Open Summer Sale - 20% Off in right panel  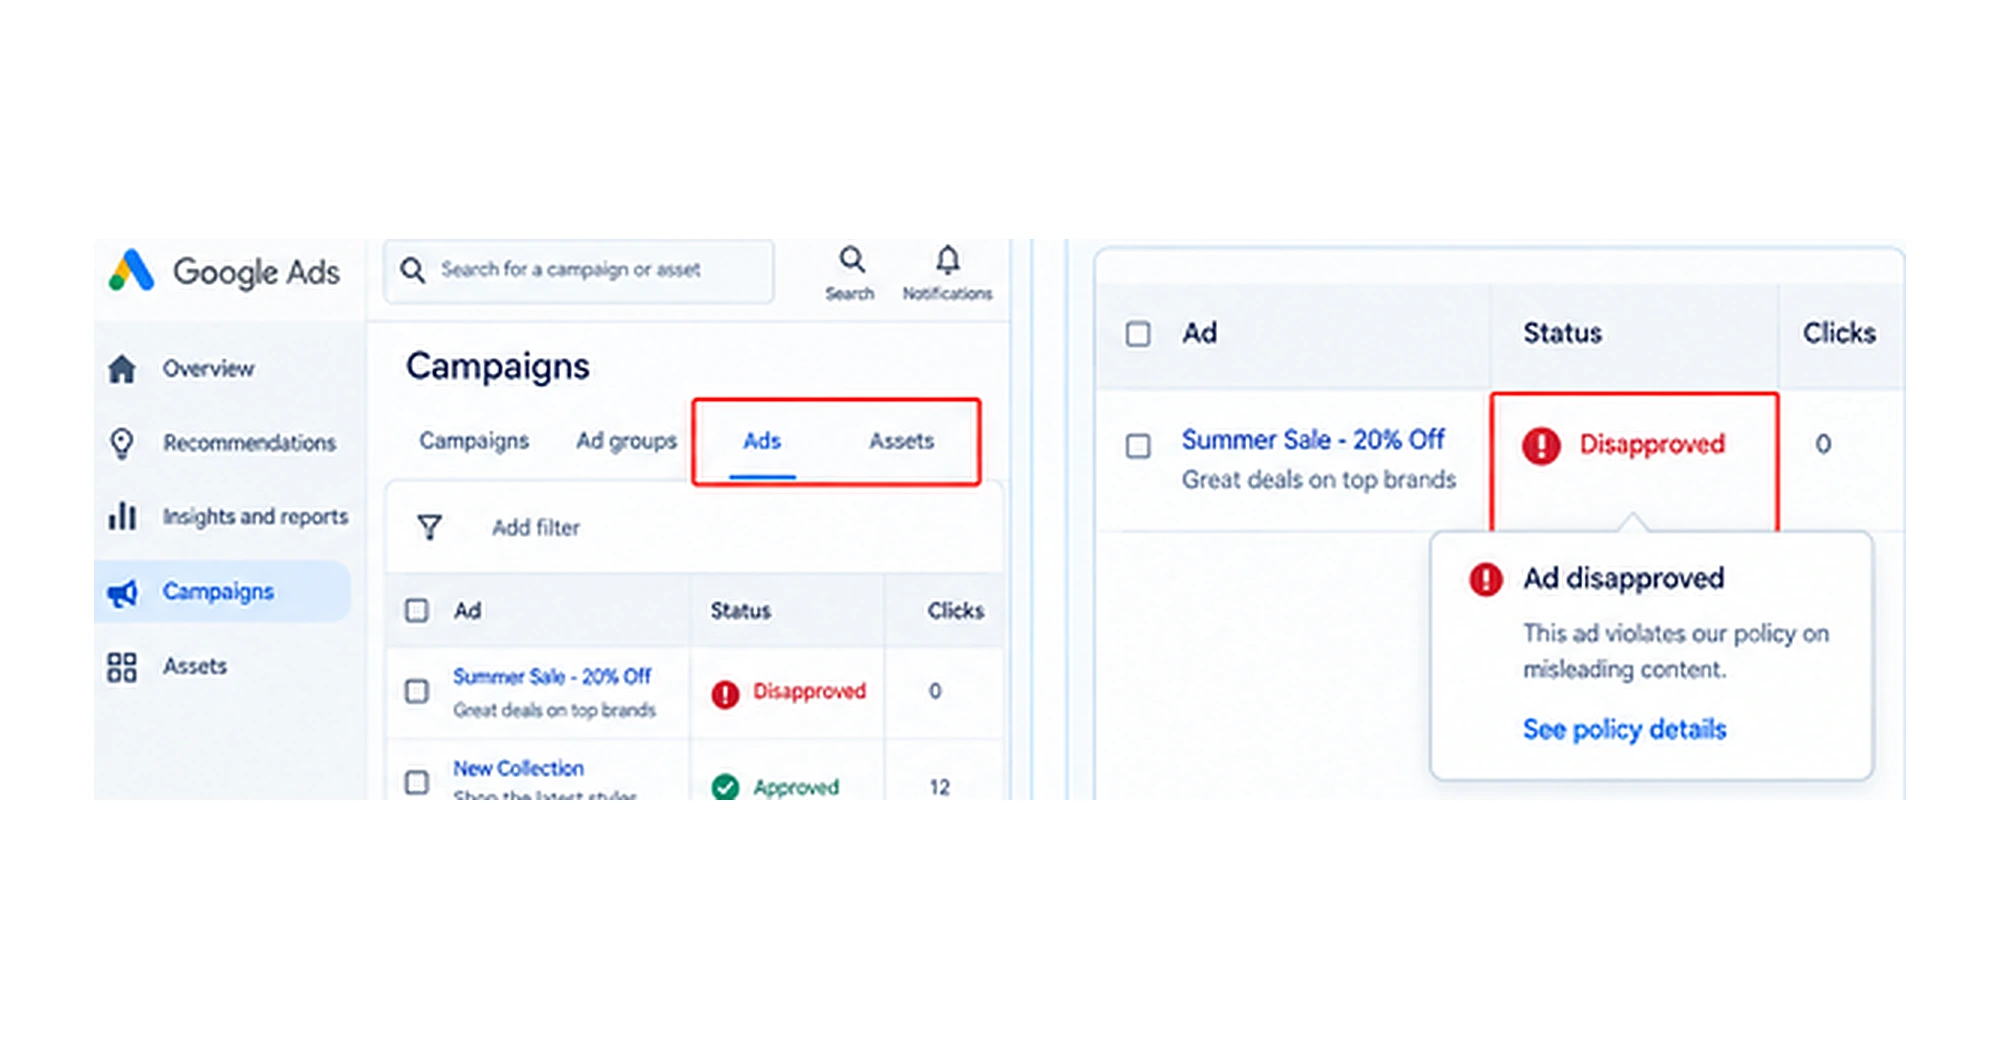1313,440
